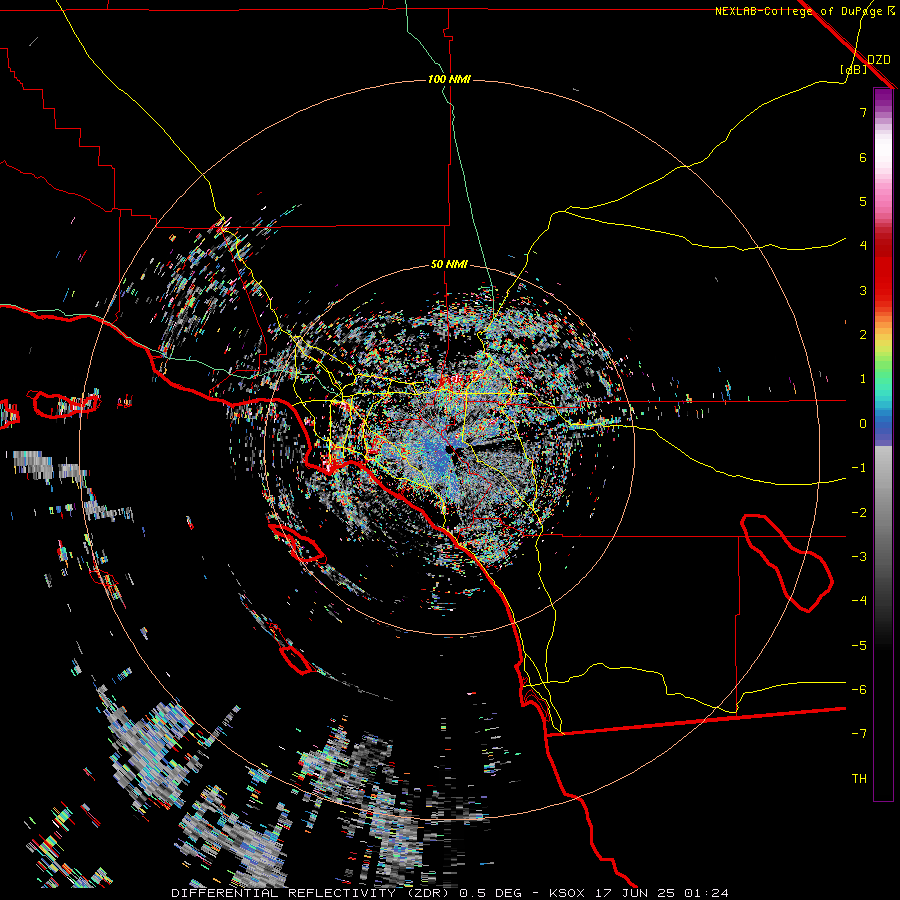The image size is (900, 900).
Task: Click the 2 value on the color scale
Action: click(x=863, y=335)
